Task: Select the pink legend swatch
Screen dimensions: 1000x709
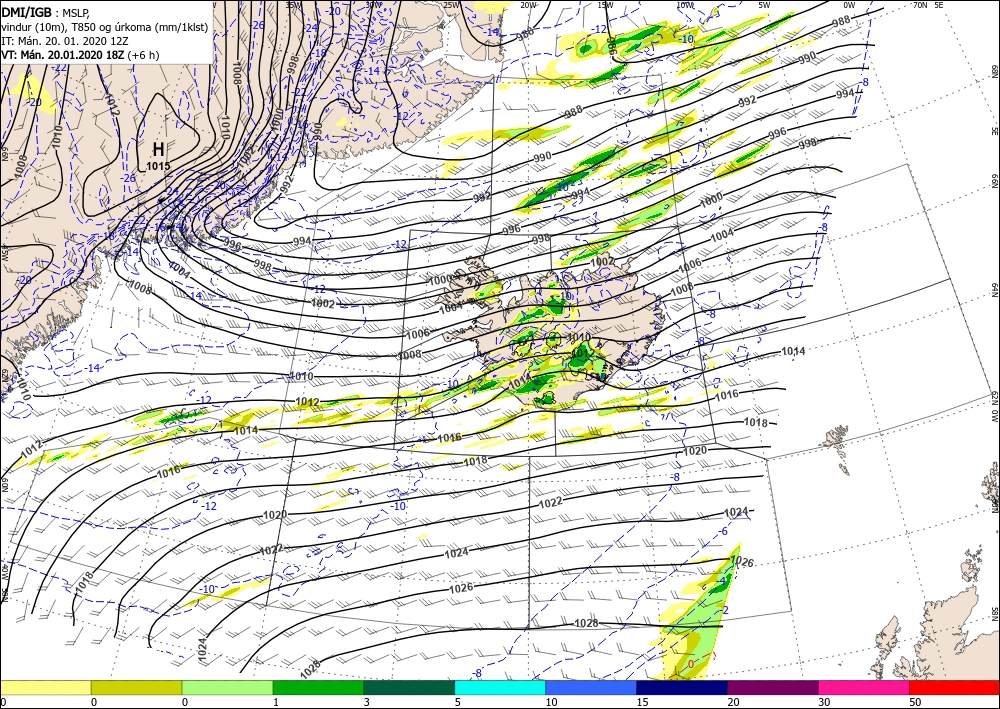Action: tap(864, 687)
